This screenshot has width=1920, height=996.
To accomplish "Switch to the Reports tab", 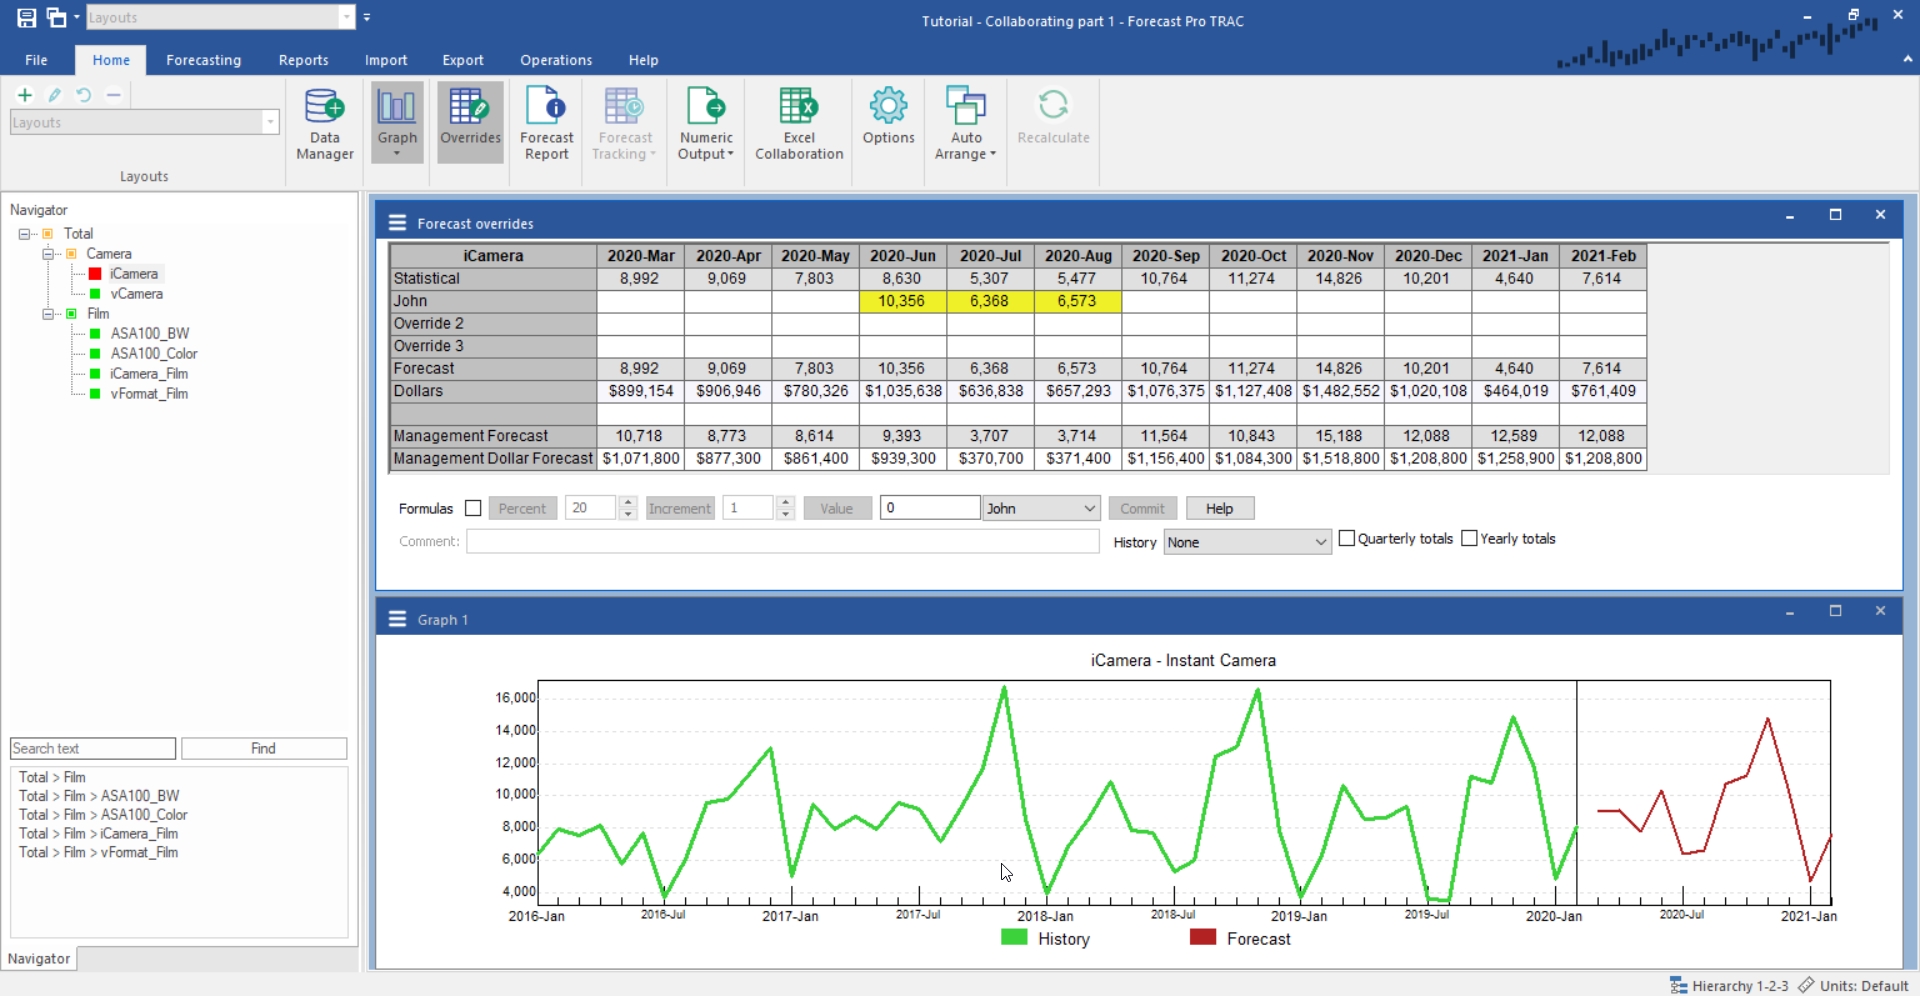I will [303, 60].
